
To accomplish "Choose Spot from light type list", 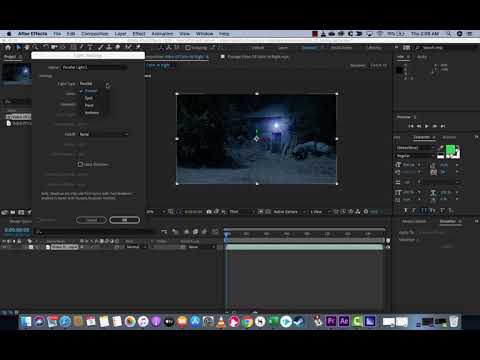I will click(89, 98).
